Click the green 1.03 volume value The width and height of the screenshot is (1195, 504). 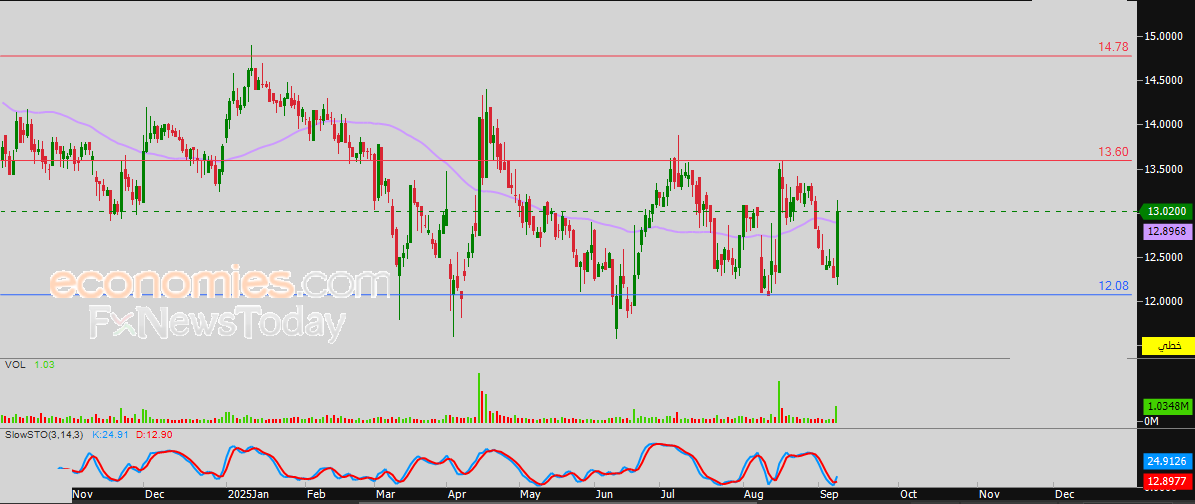pos(44,365)
